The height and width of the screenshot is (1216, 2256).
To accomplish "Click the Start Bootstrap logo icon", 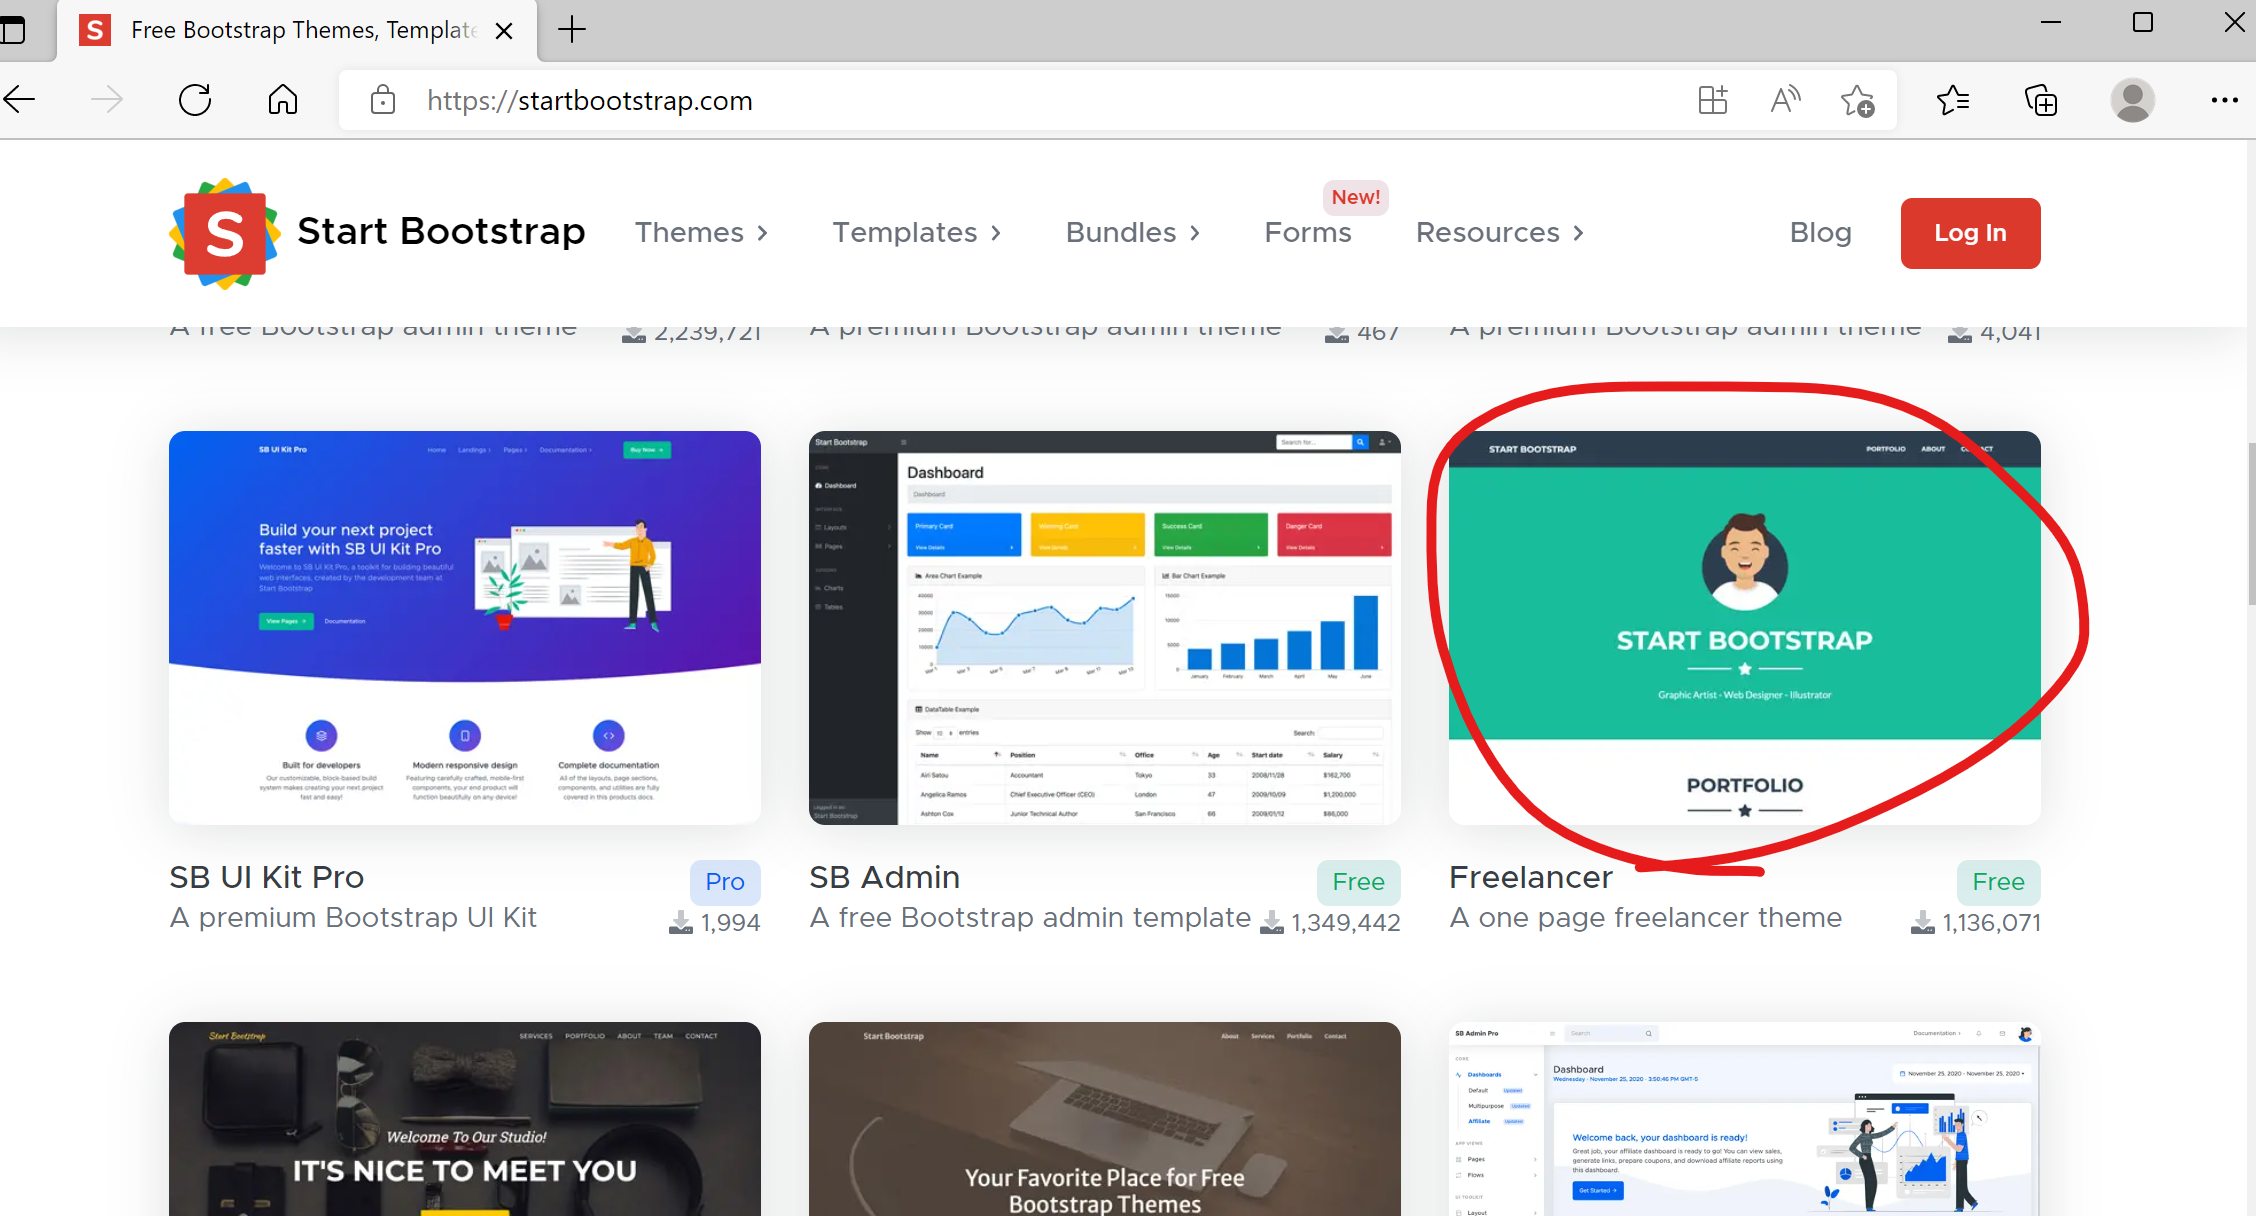I will [x=224, y=234].
